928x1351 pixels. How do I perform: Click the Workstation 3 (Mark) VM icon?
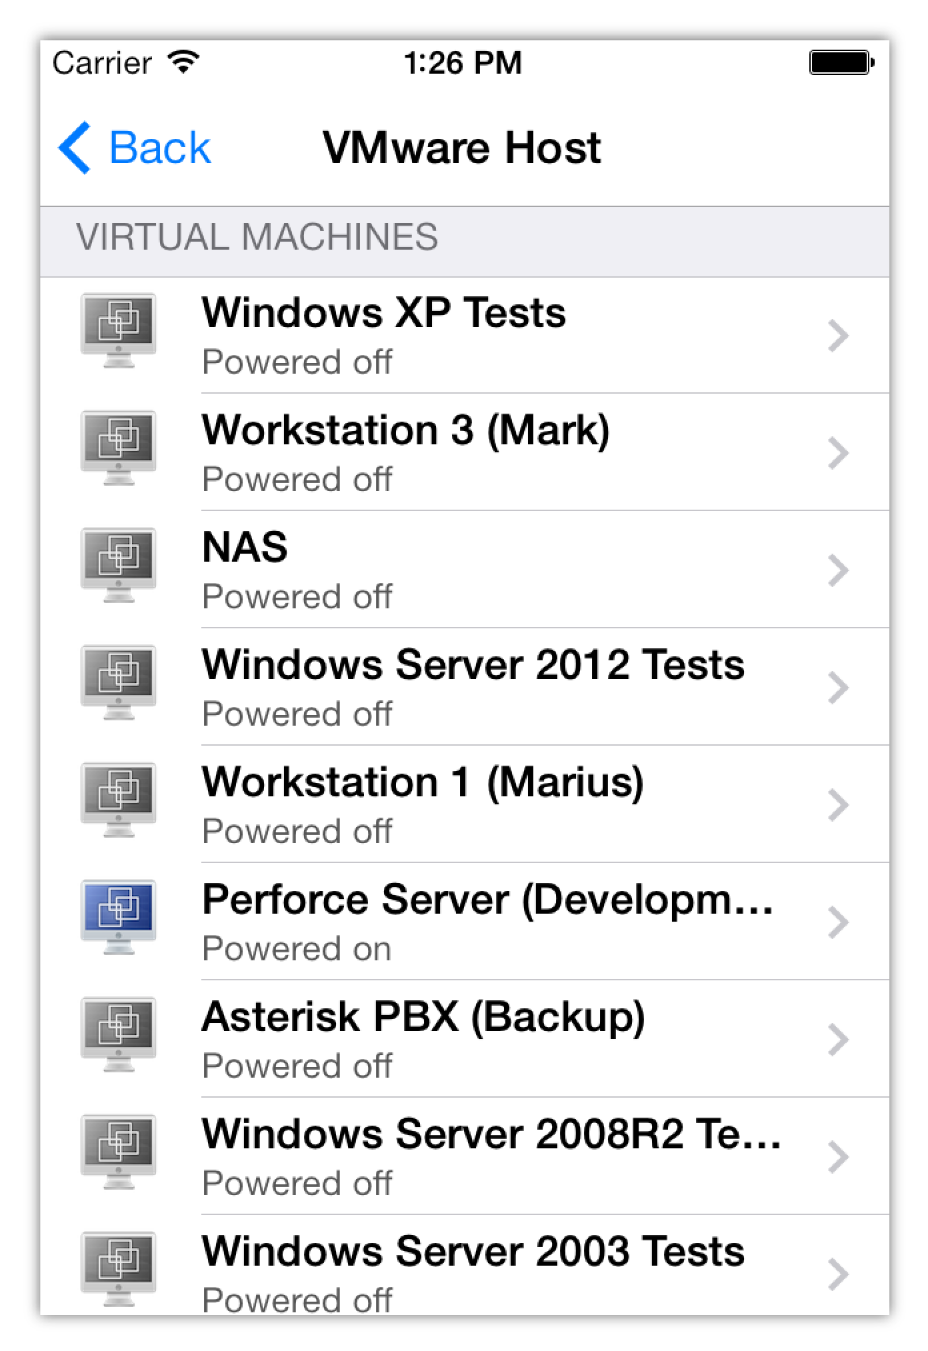(x=119, y=448)
